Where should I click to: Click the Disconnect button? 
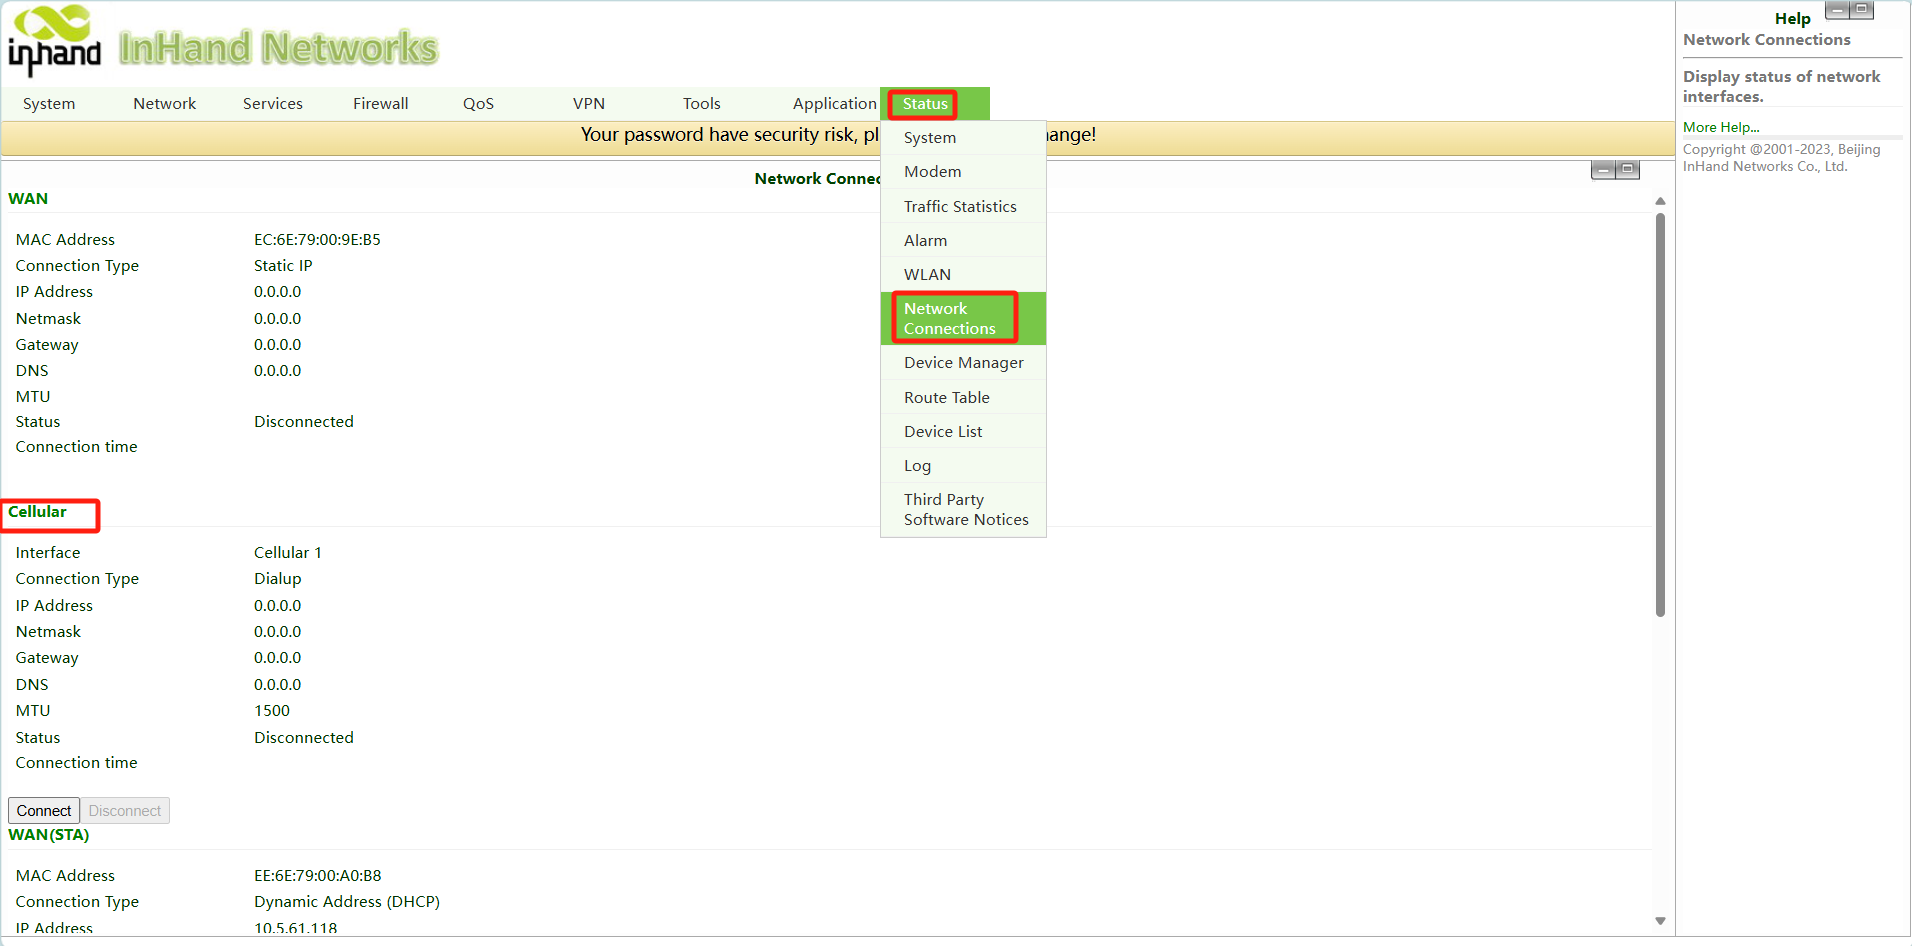tap(125, 810)
